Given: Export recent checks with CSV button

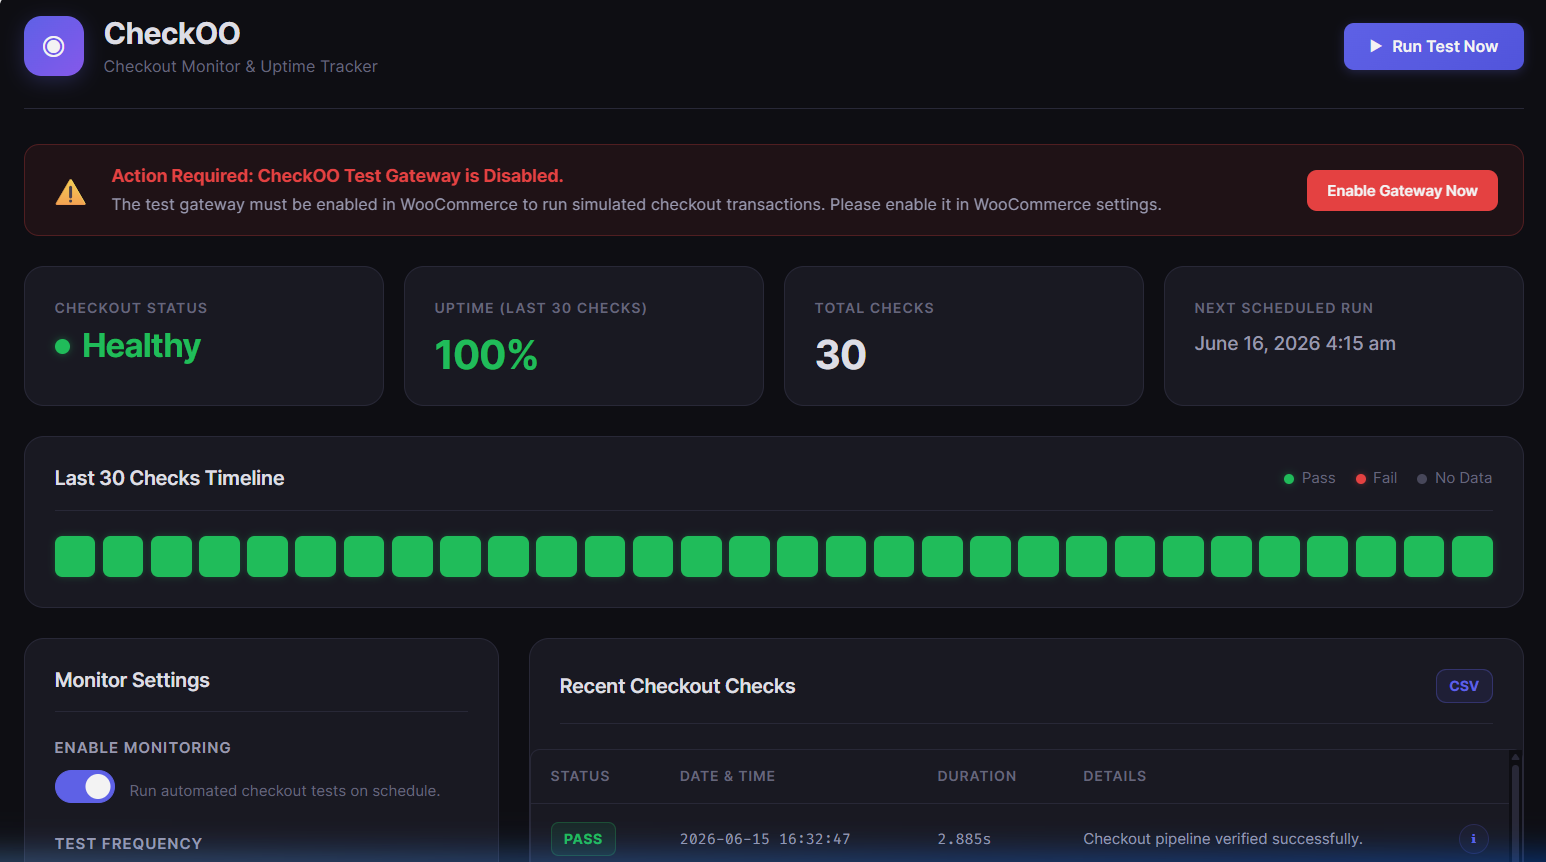Looking at the screenshot, I should [x=1464, y=686].
